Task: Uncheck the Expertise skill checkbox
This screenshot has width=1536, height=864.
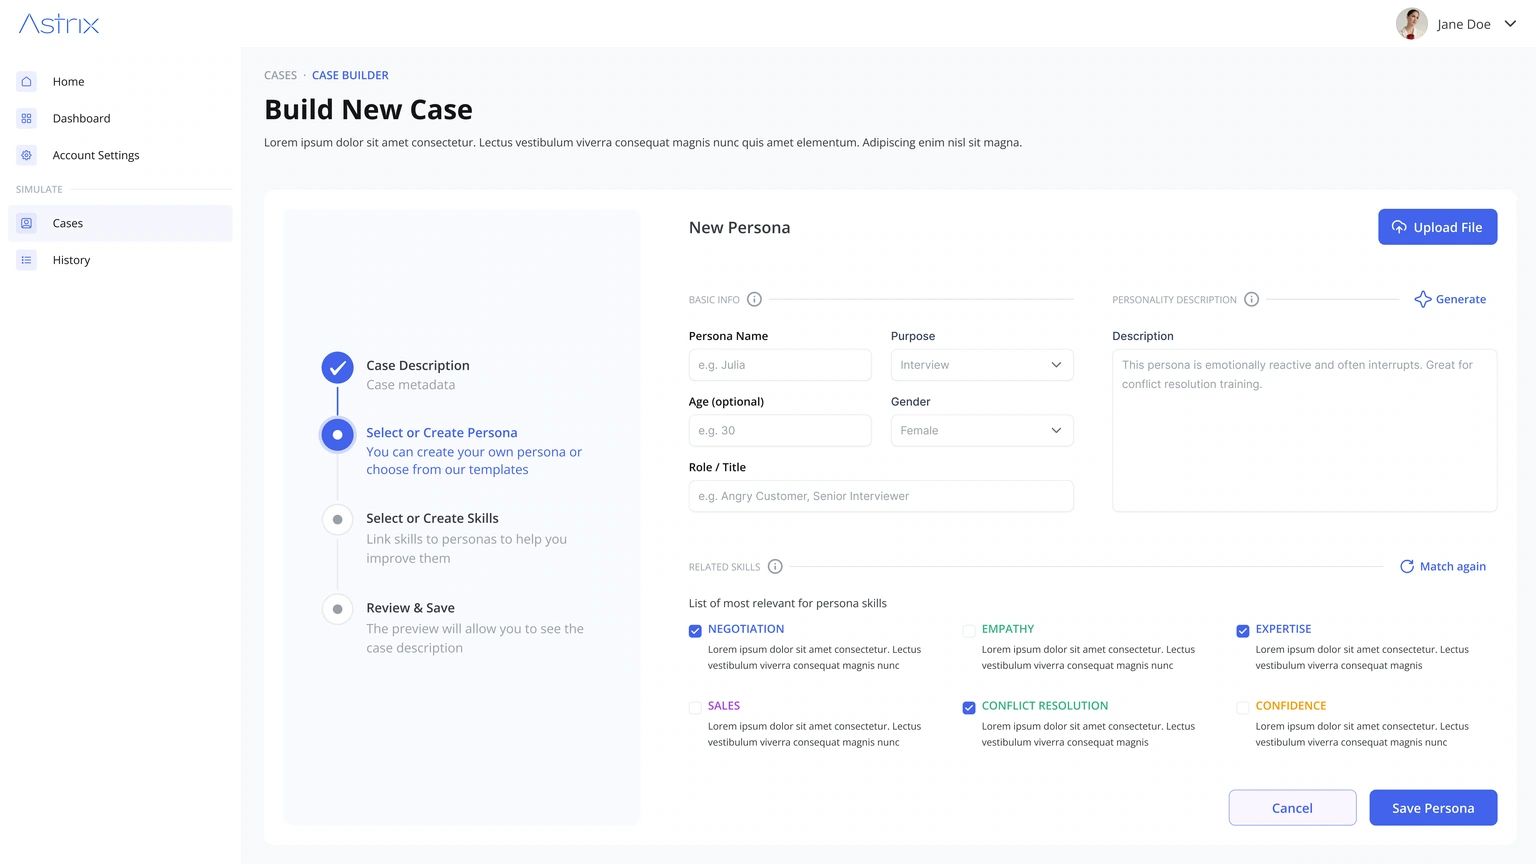Action: click(1243, 631)
